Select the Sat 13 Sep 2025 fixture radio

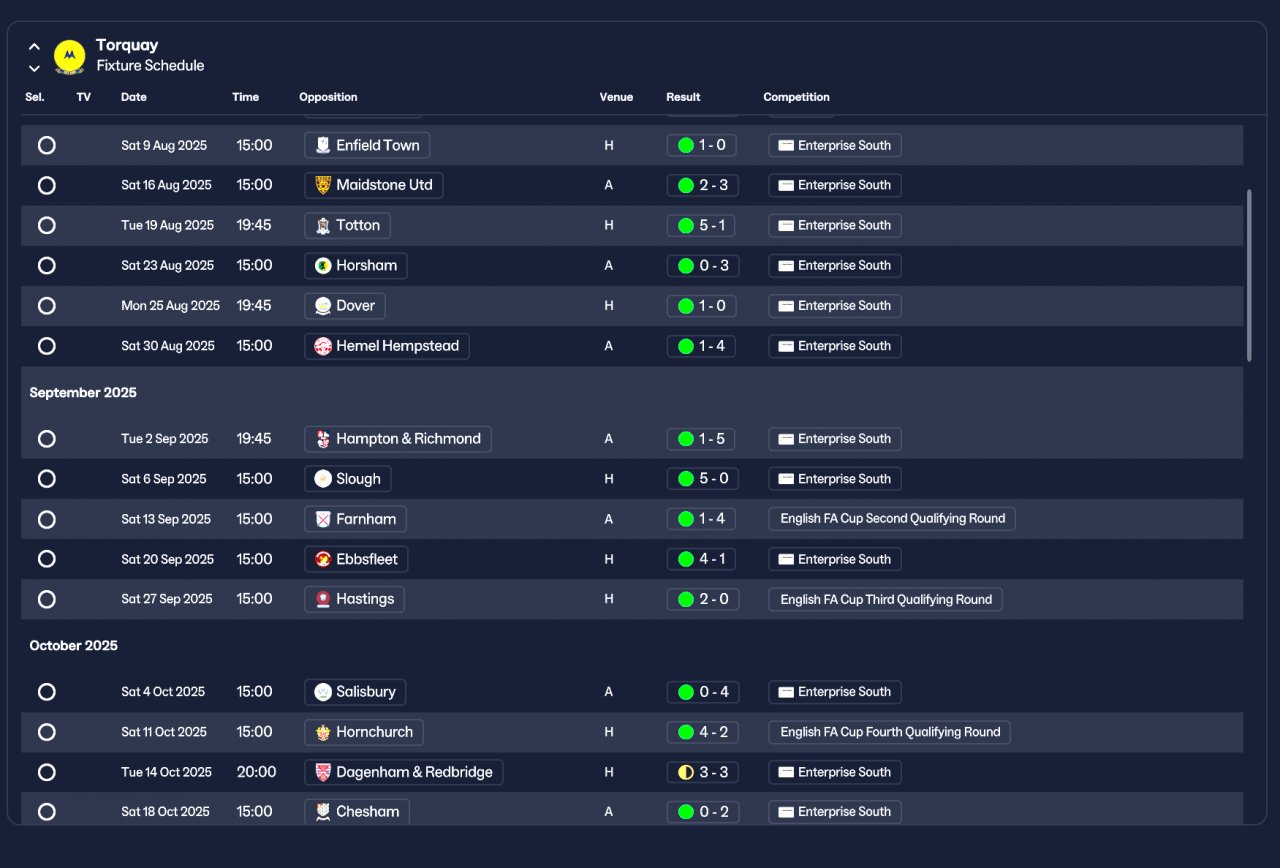click(x=46, y=518)
